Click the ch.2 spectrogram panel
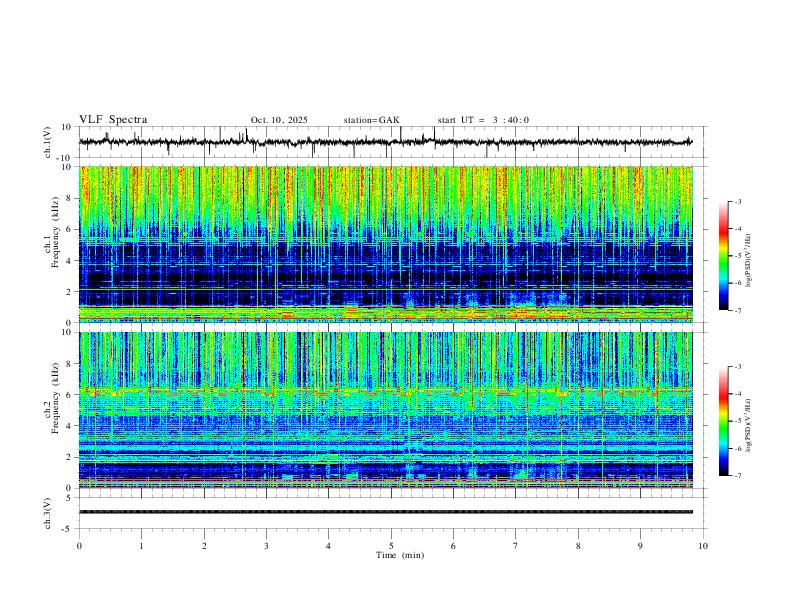This screenshot has width=792, height=612. tap(386, 410)
